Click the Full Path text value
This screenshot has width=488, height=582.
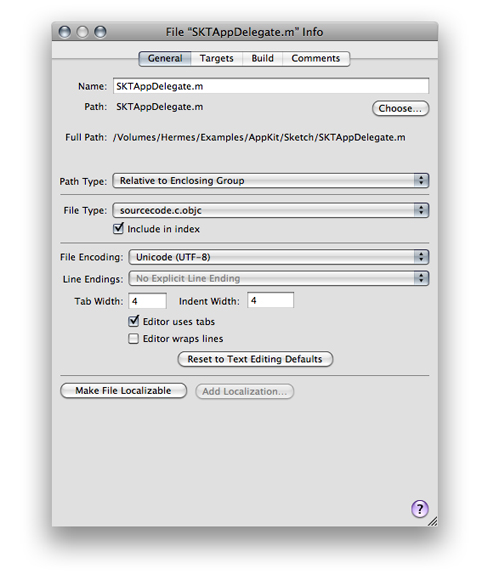point(259,137)
